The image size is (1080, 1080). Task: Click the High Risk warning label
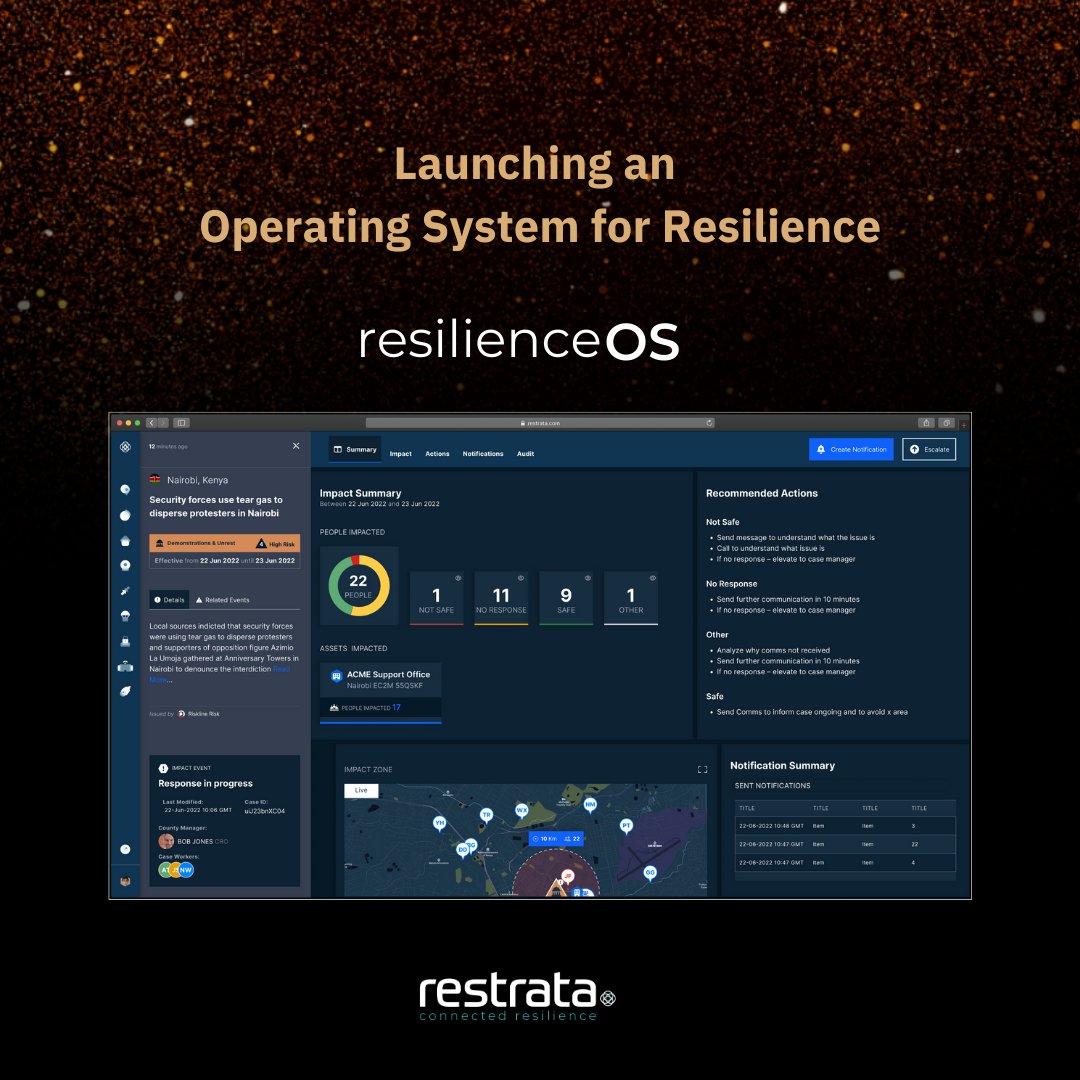(276, 543)
